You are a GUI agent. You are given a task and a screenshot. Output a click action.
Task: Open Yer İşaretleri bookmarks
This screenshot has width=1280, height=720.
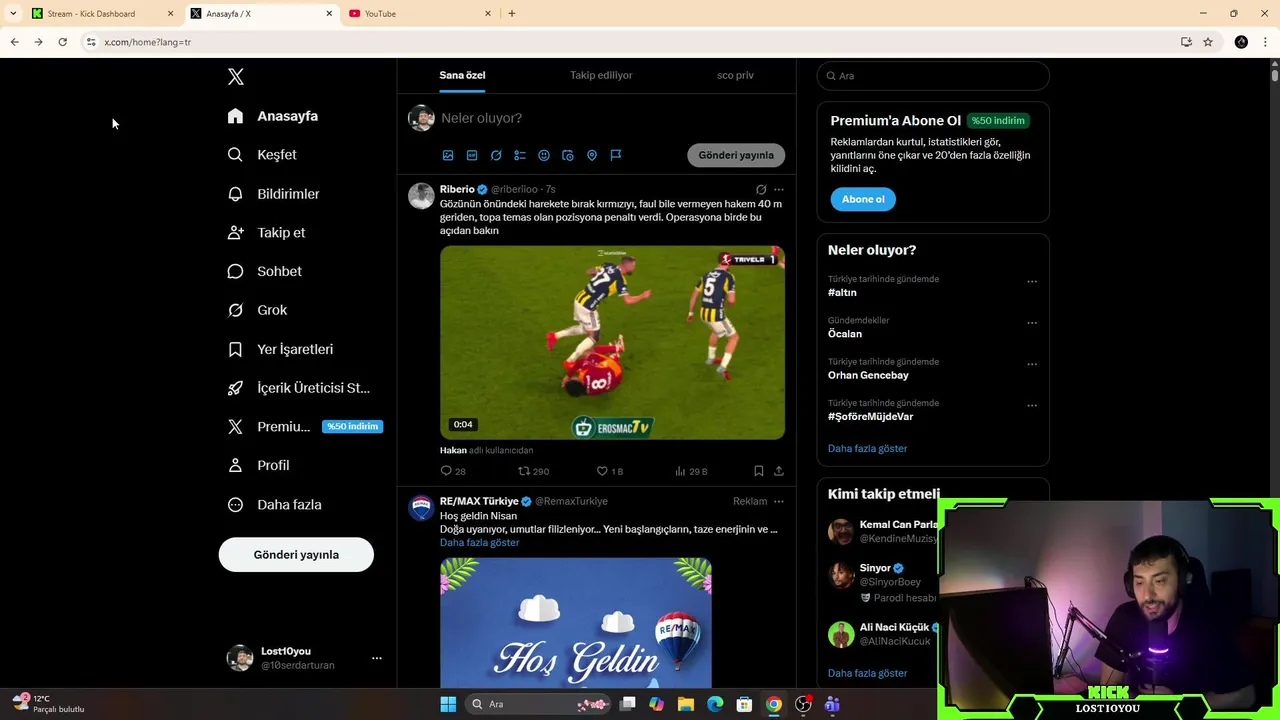pyautogui.click(x=281, y=349)
